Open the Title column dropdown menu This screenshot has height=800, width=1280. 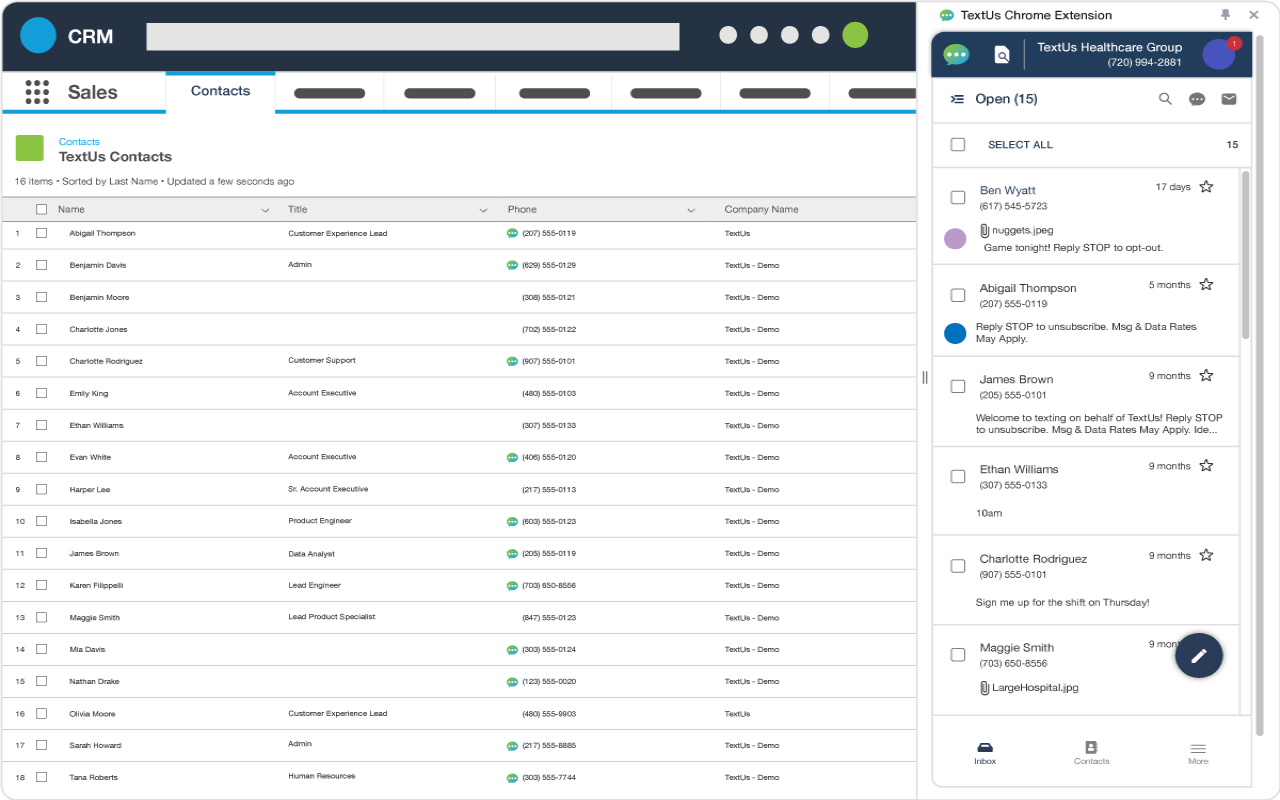(483, 210)
